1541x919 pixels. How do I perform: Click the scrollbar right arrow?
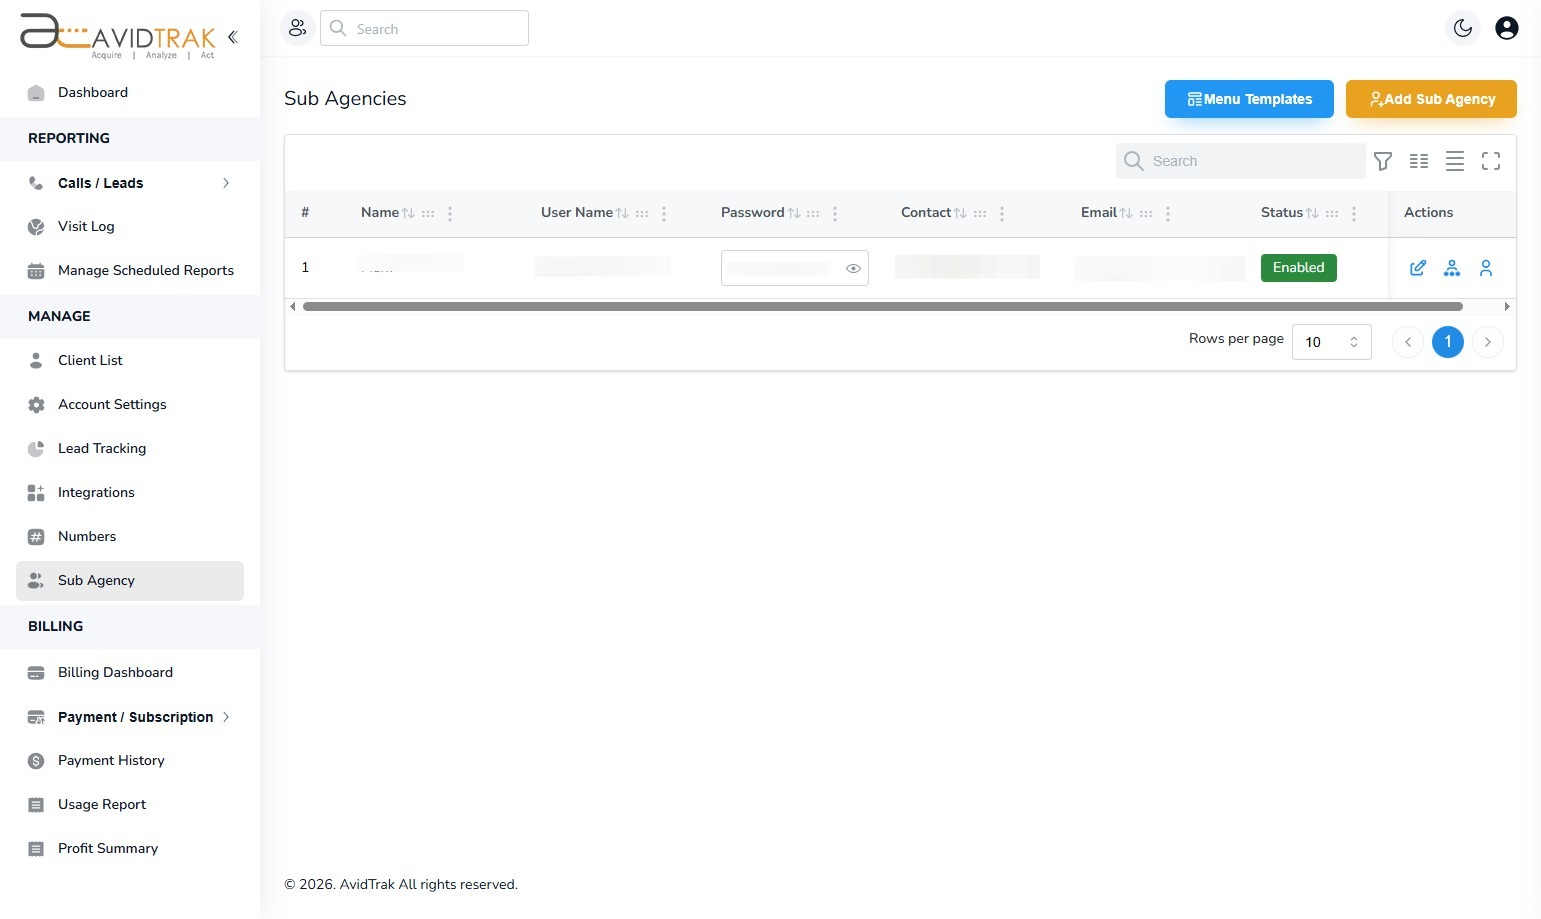point(1507,307)
